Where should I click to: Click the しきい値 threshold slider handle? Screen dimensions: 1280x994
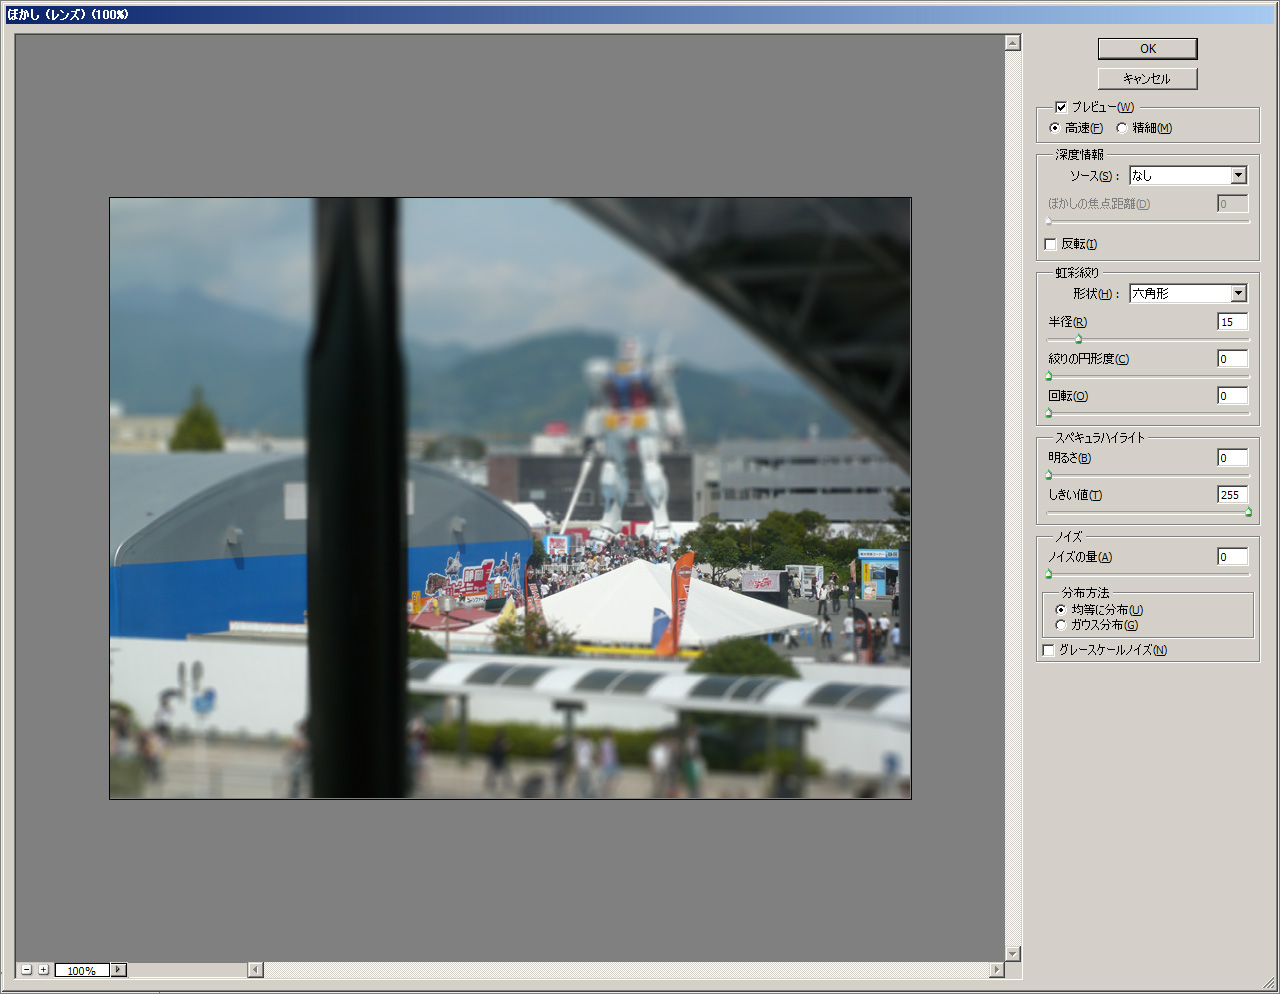click(1248, 513)
